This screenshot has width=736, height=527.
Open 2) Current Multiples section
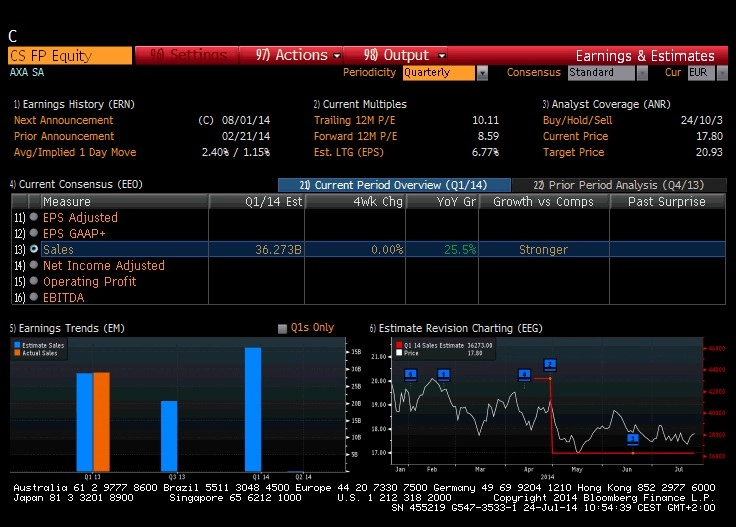(x=360, y=104)
